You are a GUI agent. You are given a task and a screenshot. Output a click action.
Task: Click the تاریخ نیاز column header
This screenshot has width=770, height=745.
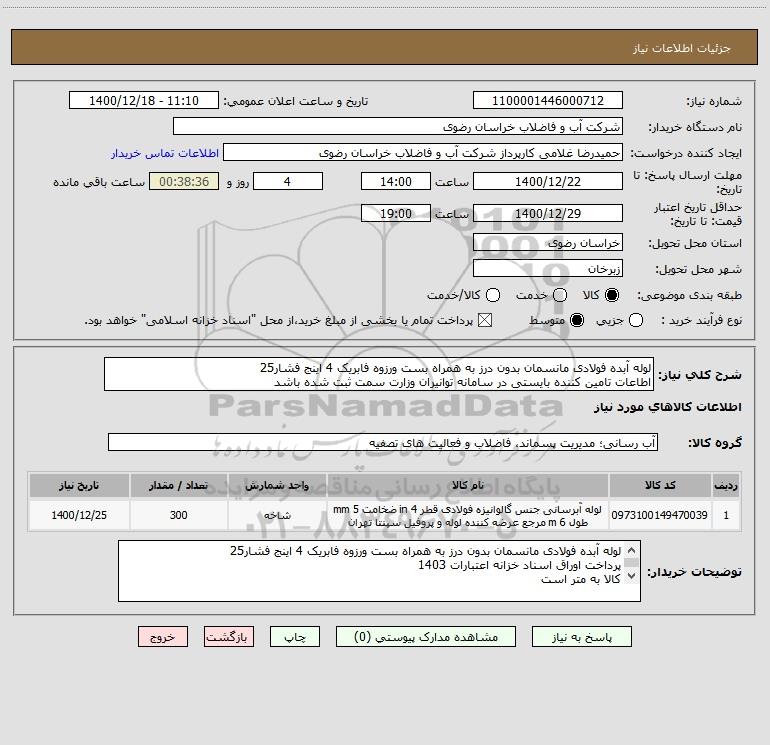(x=79, y=485)
